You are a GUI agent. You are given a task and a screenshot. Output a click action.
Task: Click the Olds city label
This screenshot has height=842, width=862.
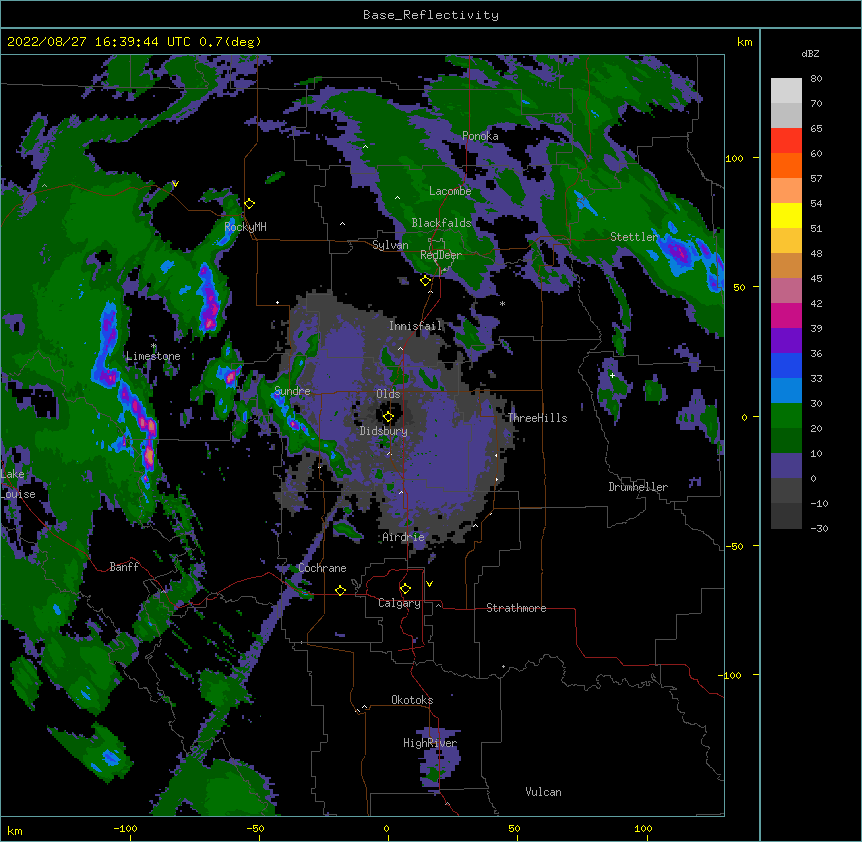pos(388,394)
